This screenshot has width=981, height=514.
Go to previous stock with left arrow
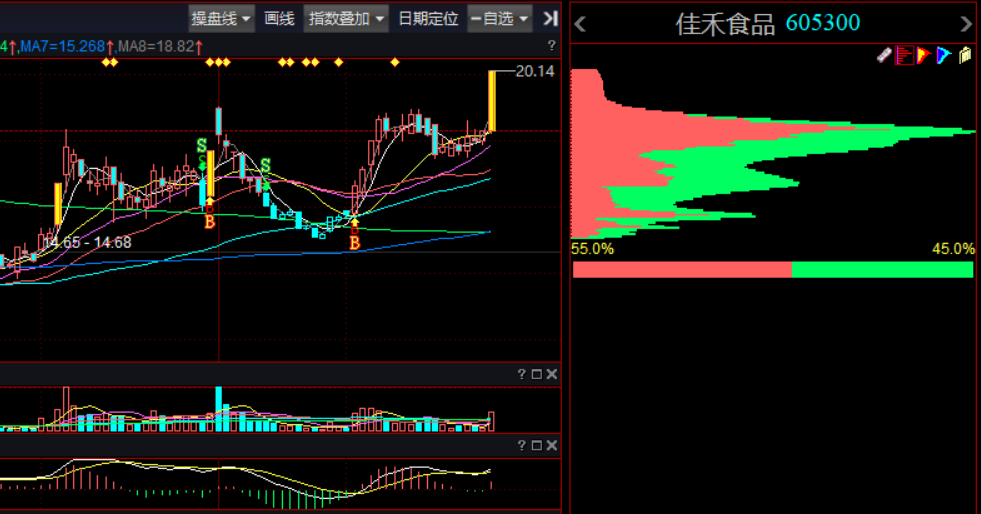[580, 24]
